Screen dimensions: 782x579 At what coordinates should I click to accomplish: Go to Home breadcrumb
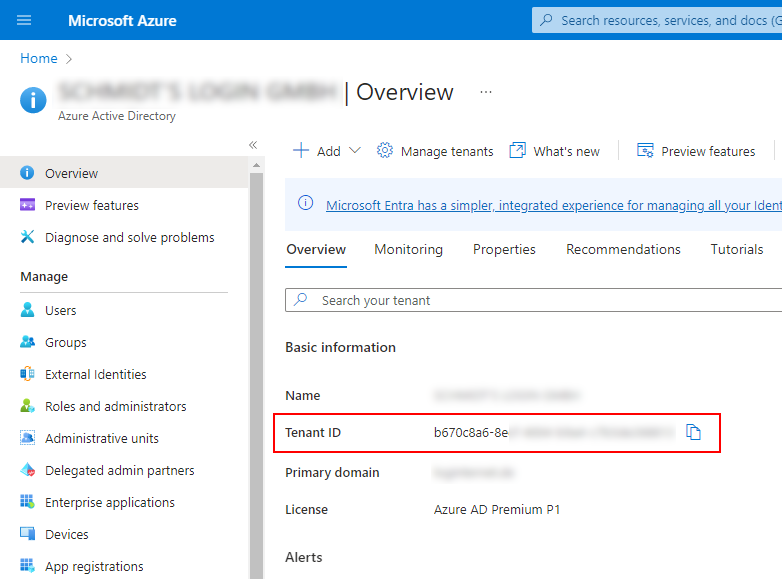(39, 58)
